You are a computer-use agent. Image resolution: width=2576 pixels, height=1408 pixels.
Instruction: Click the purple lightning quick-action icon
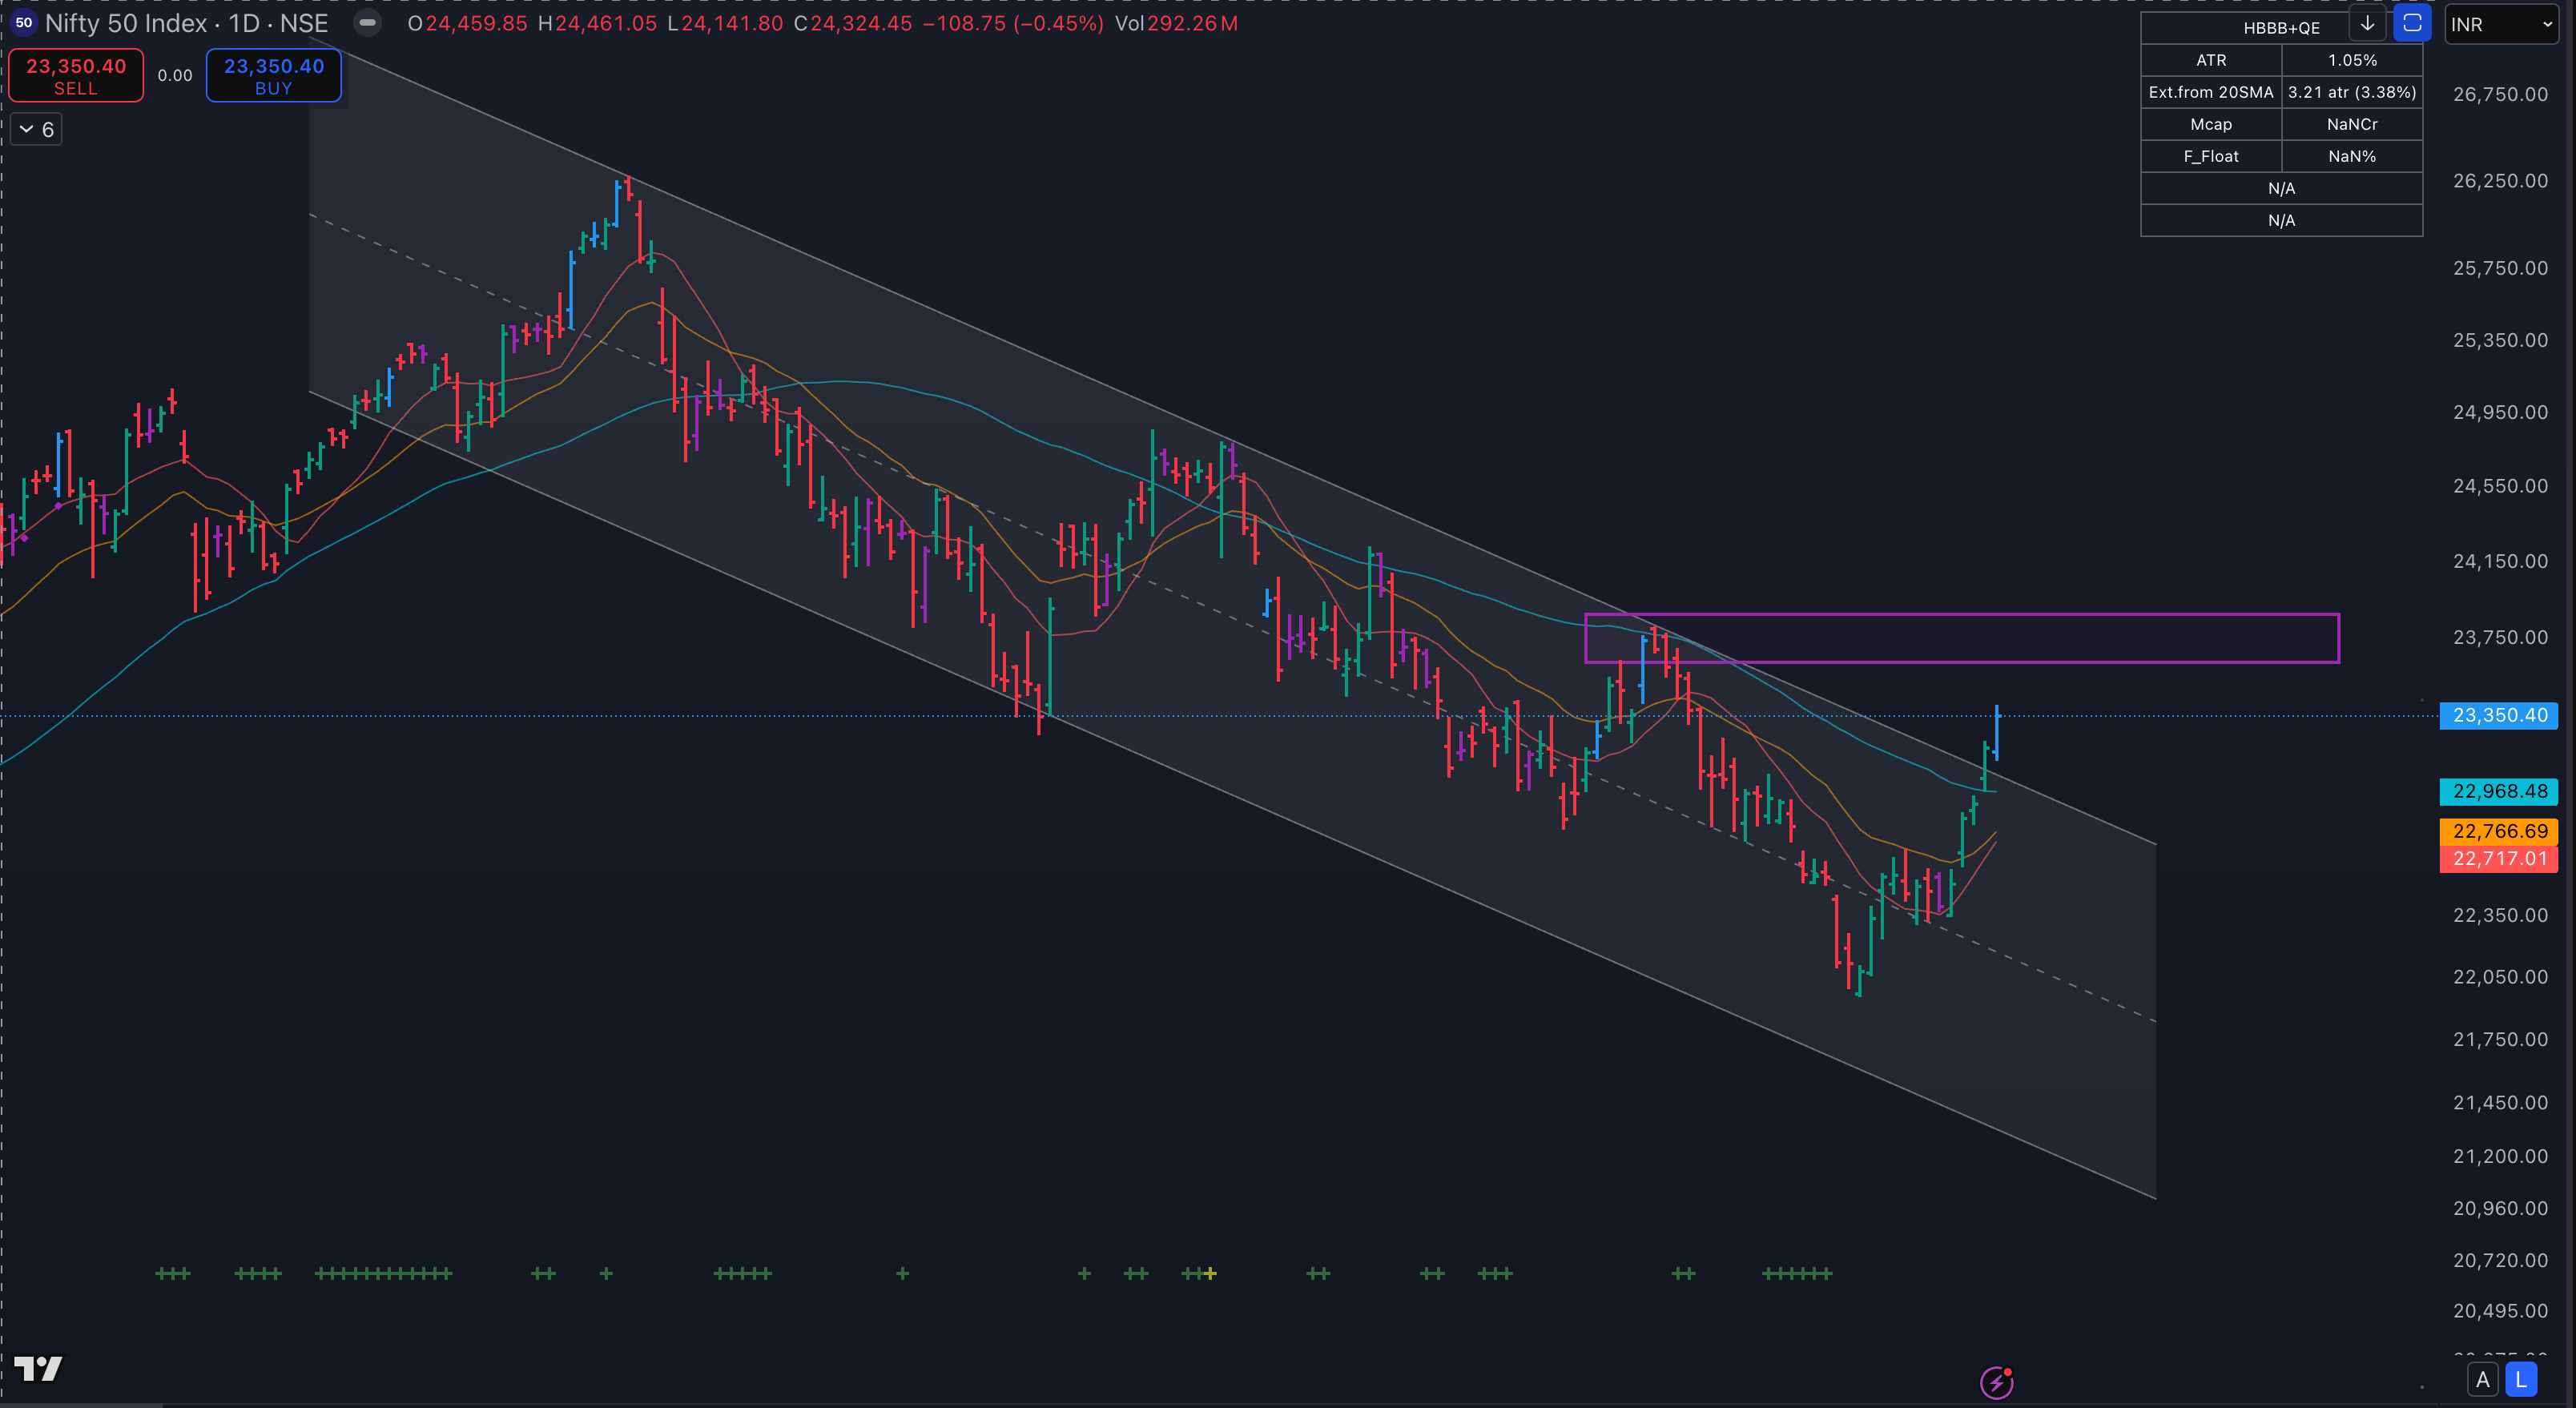tap(1996, 1383)
